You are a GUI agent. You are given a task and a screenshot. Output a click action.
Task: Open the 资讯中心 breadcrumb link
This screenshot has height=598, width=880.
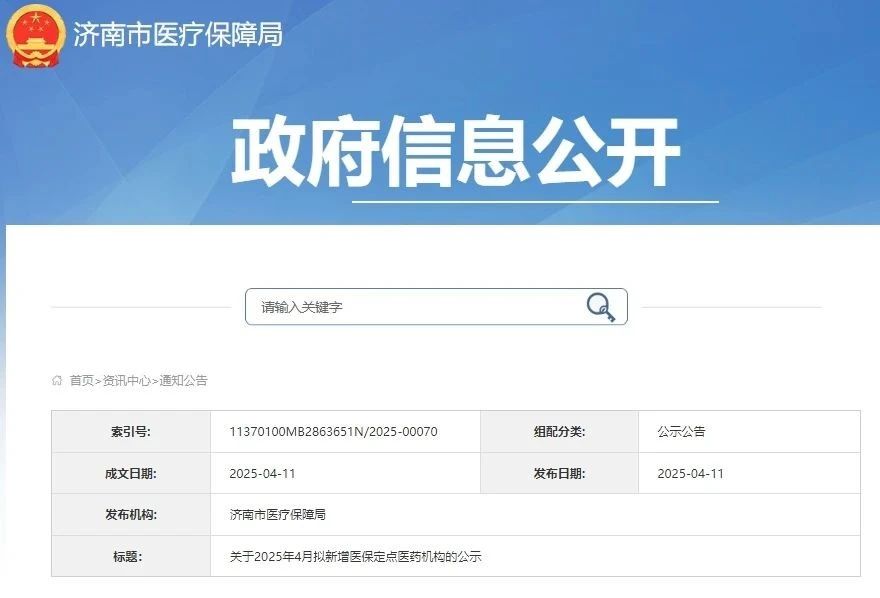click(x=126, y=380)
